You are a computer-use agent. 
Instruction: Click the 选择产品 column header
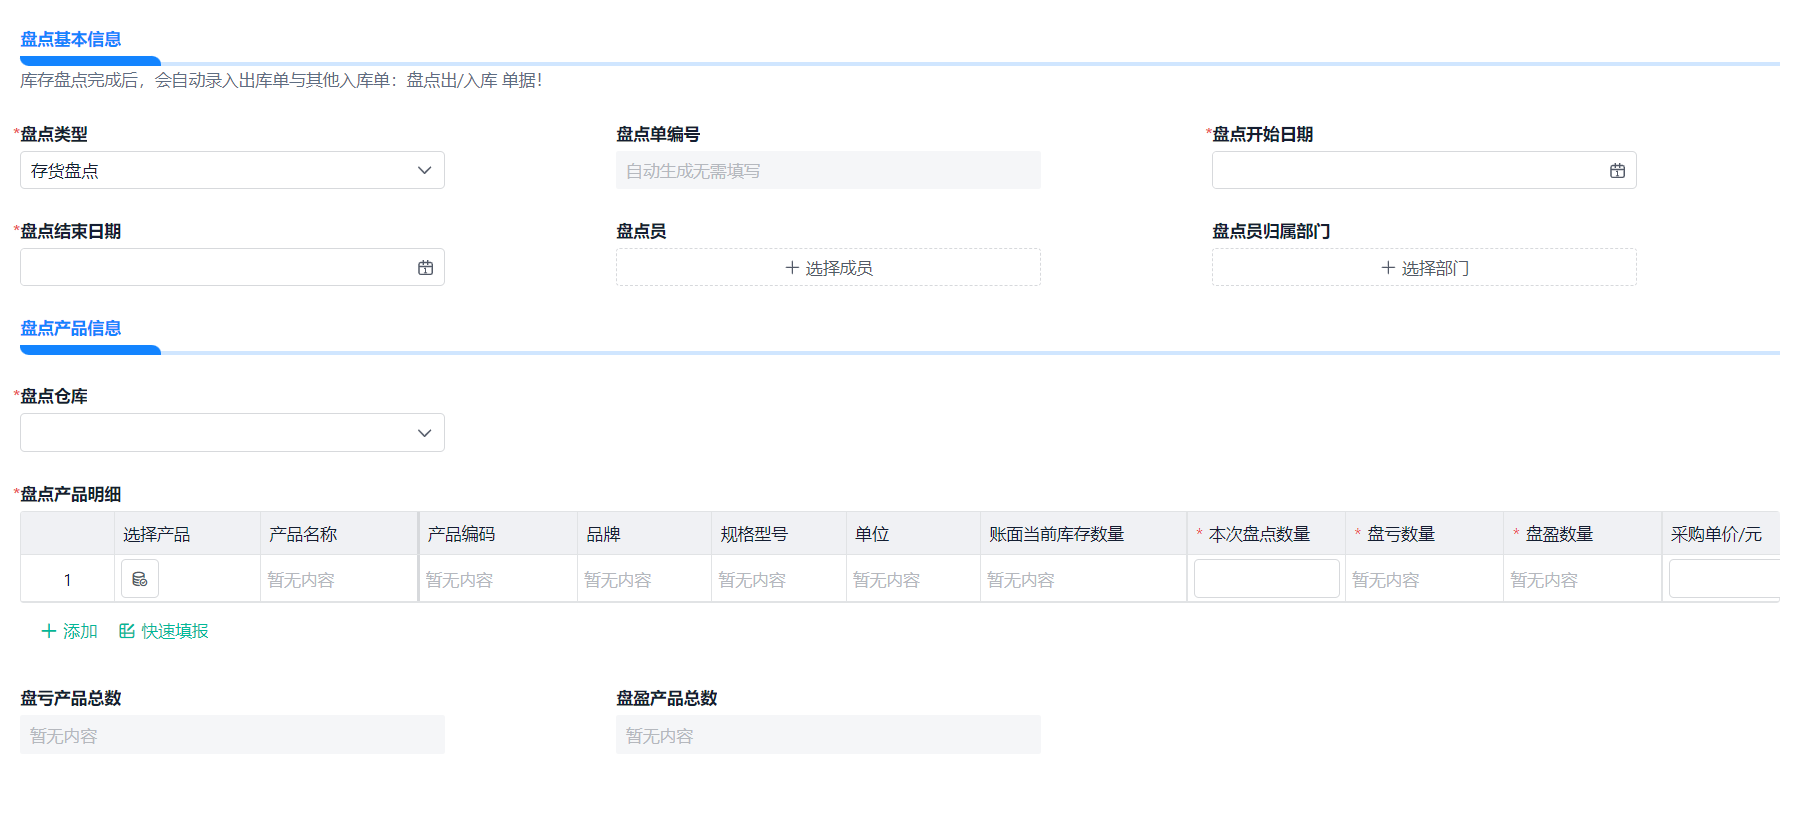point(187,534)
